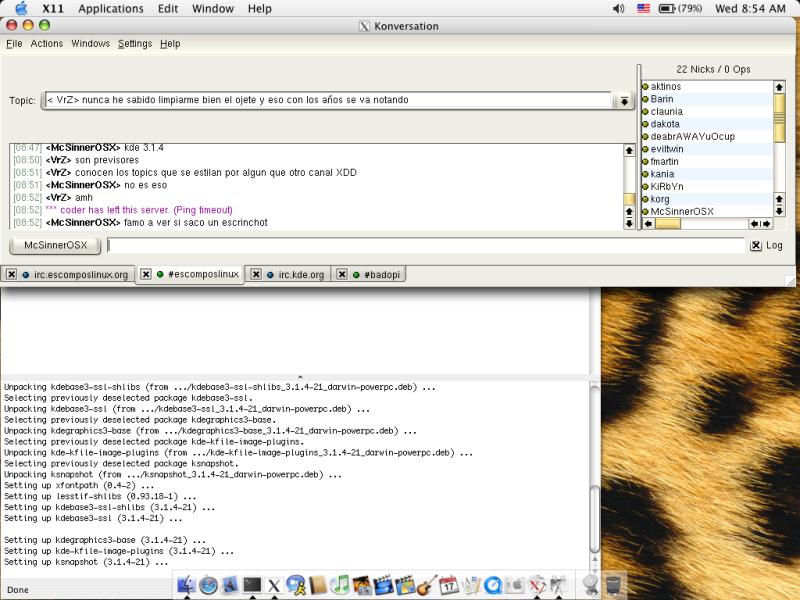The width and height of the screenshot is (800, 600).
Task: Expand the Topic history dropdown arrow
Action: 624,101
